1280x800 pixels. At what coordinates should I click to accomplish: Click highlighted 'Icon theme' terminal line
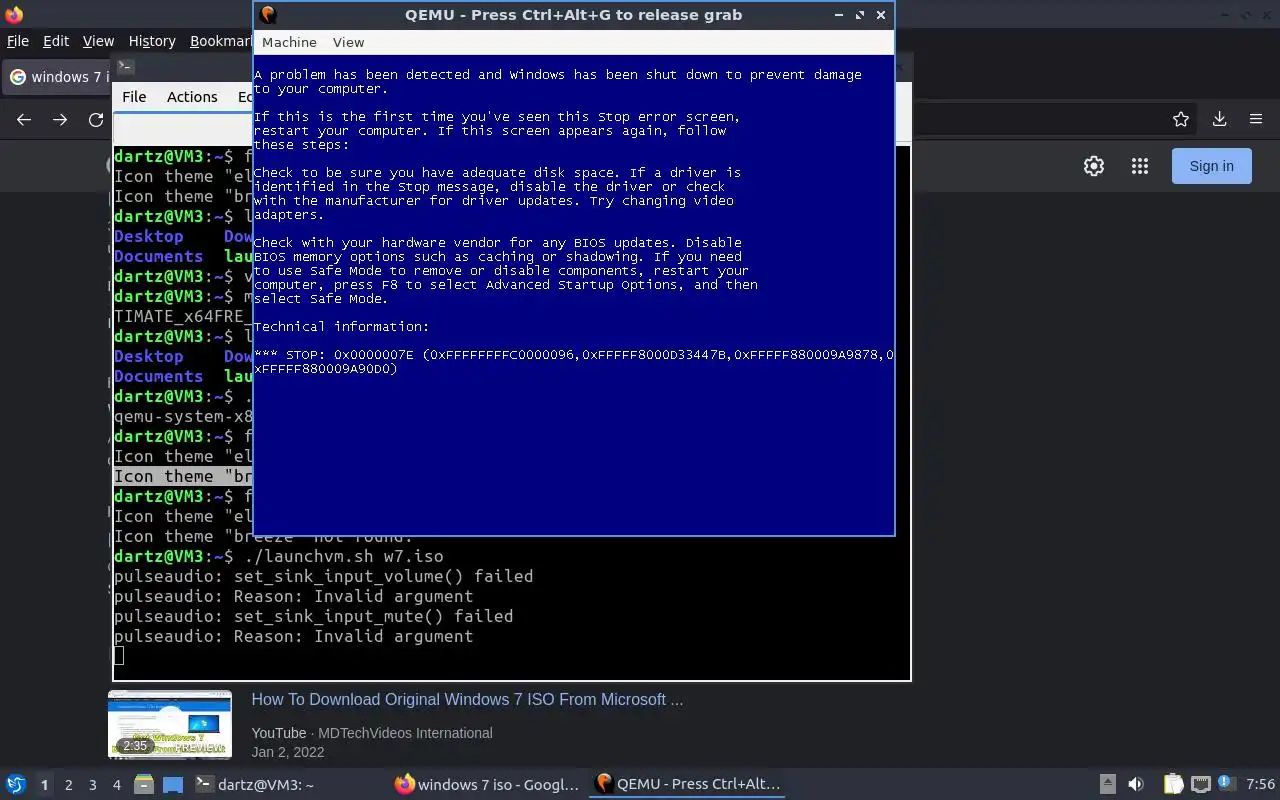point(183,476)
